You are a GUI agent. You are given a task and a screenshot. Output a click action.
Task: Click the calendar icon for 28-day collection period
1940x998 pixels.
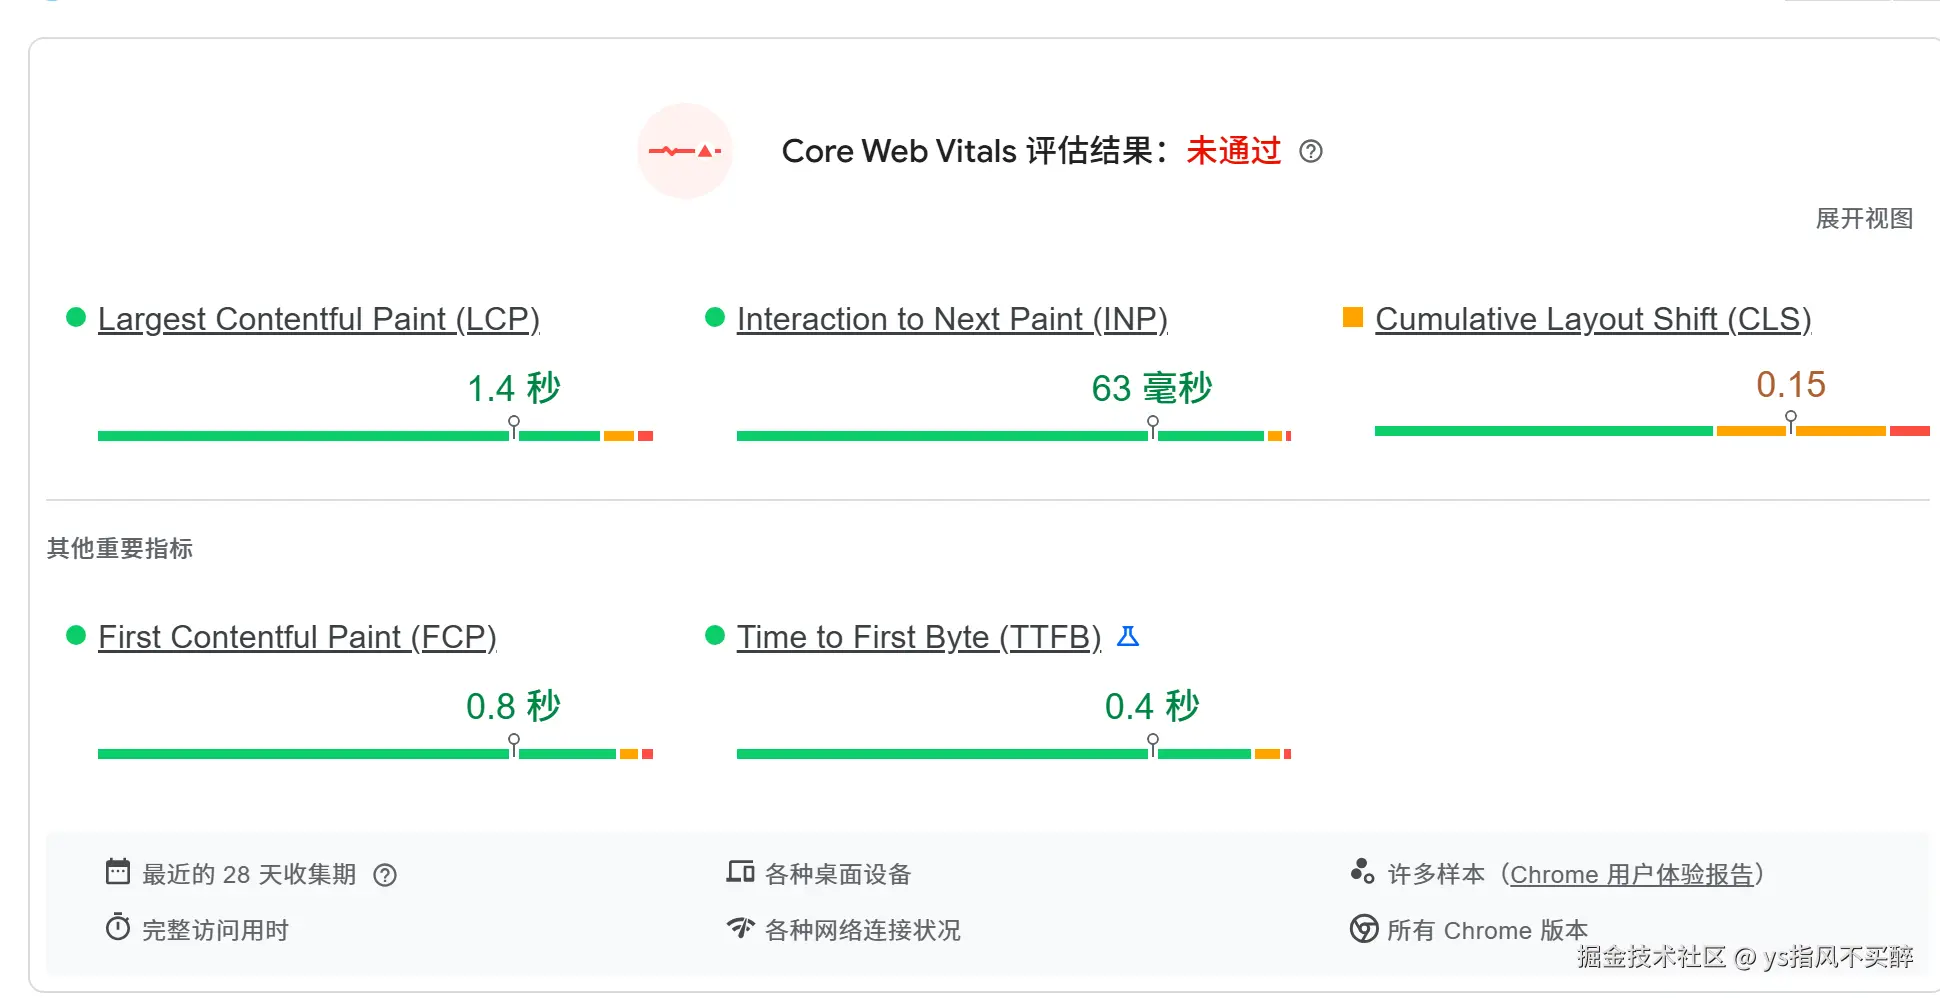118,872
